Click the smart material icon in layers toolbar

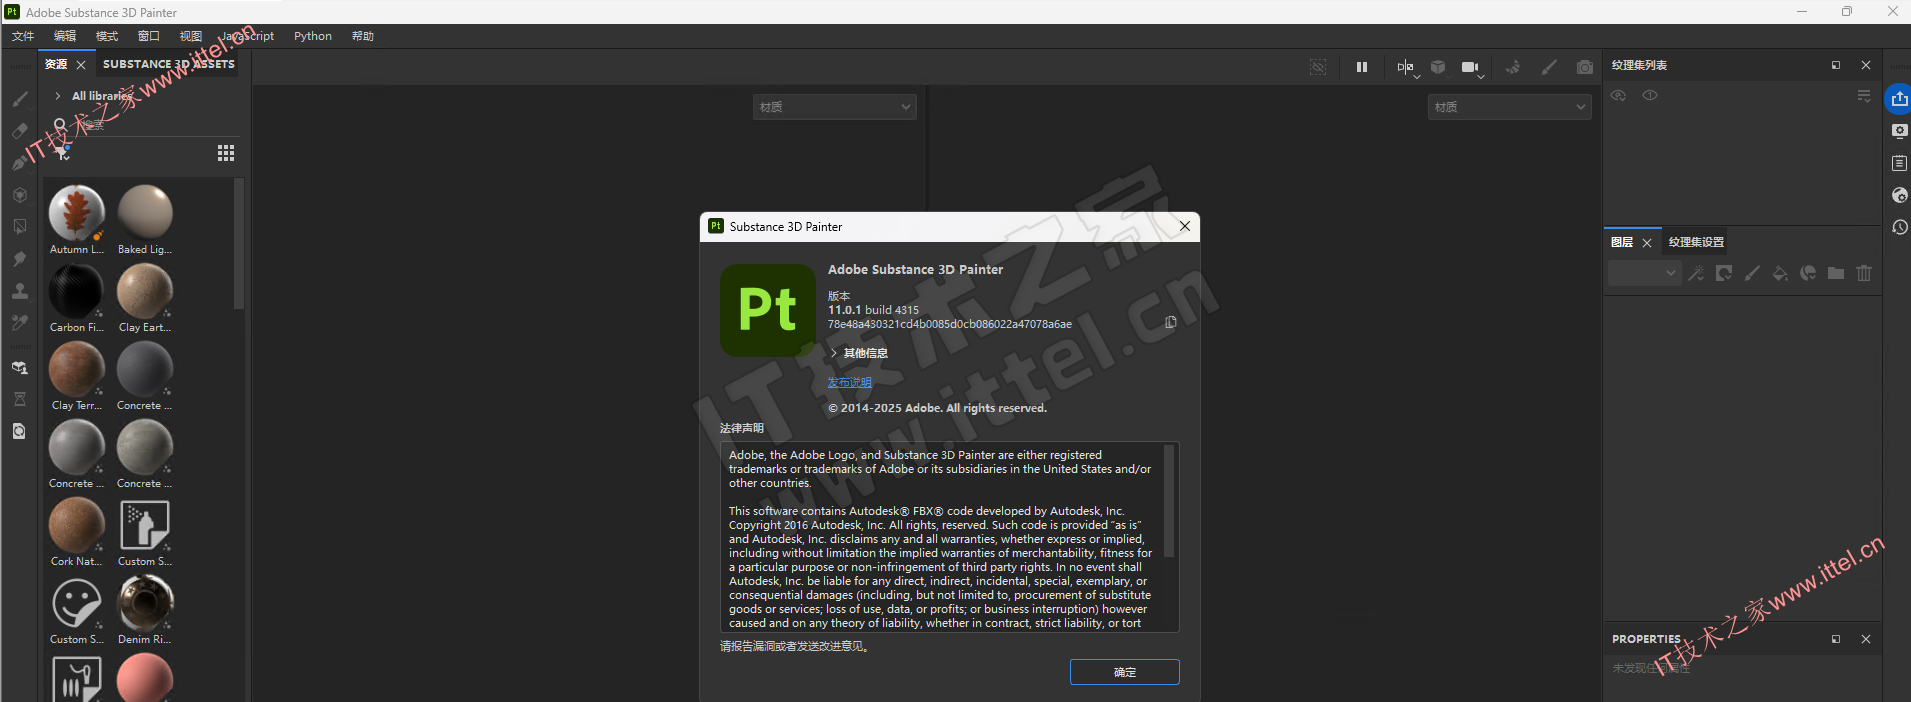[1808, 273]
